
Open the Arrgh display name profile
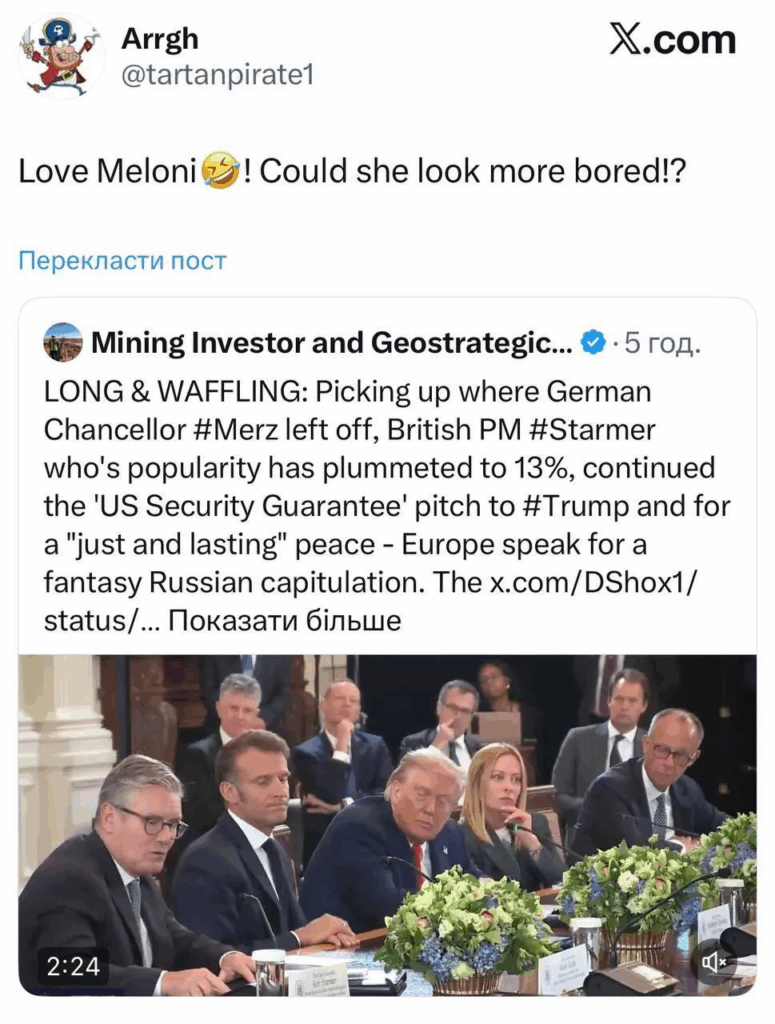[x=159, y=39]
